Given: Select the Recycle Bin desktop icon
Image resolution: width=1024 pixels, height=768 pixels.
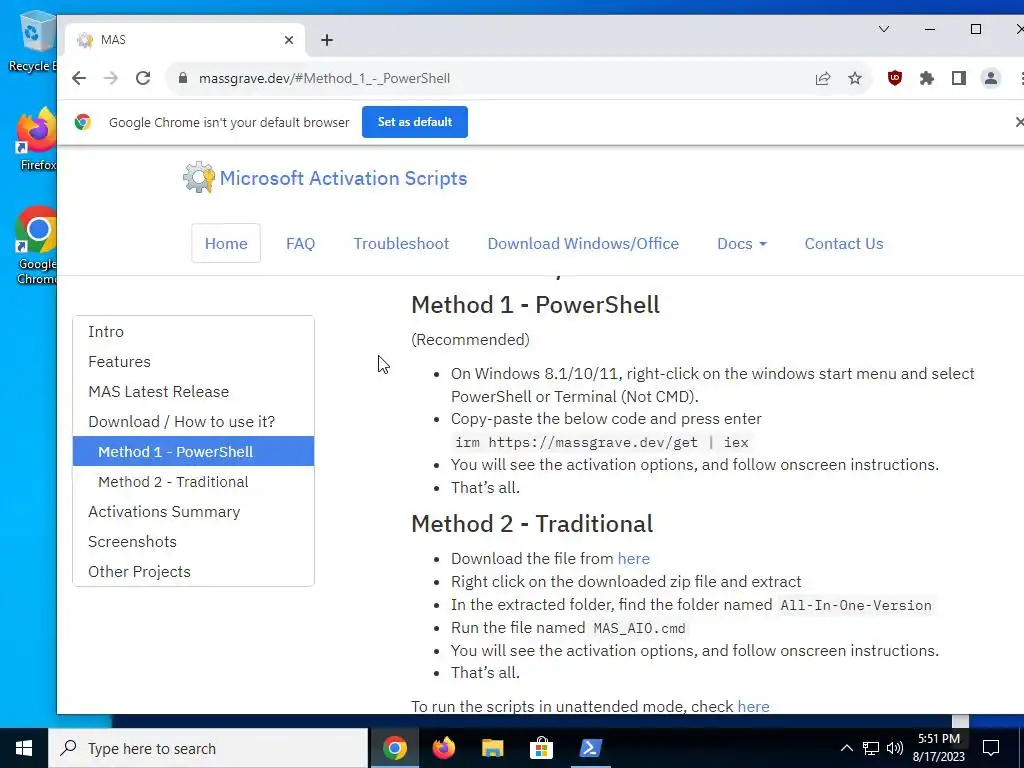Looking at the screenshot, I should point(33,41).
